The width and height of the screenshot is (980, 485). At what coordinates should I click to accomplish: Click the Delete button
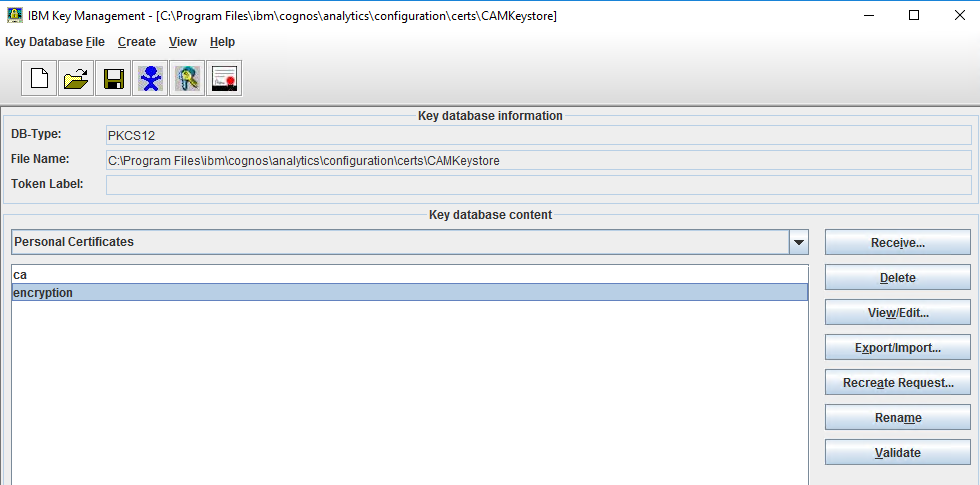898,278
